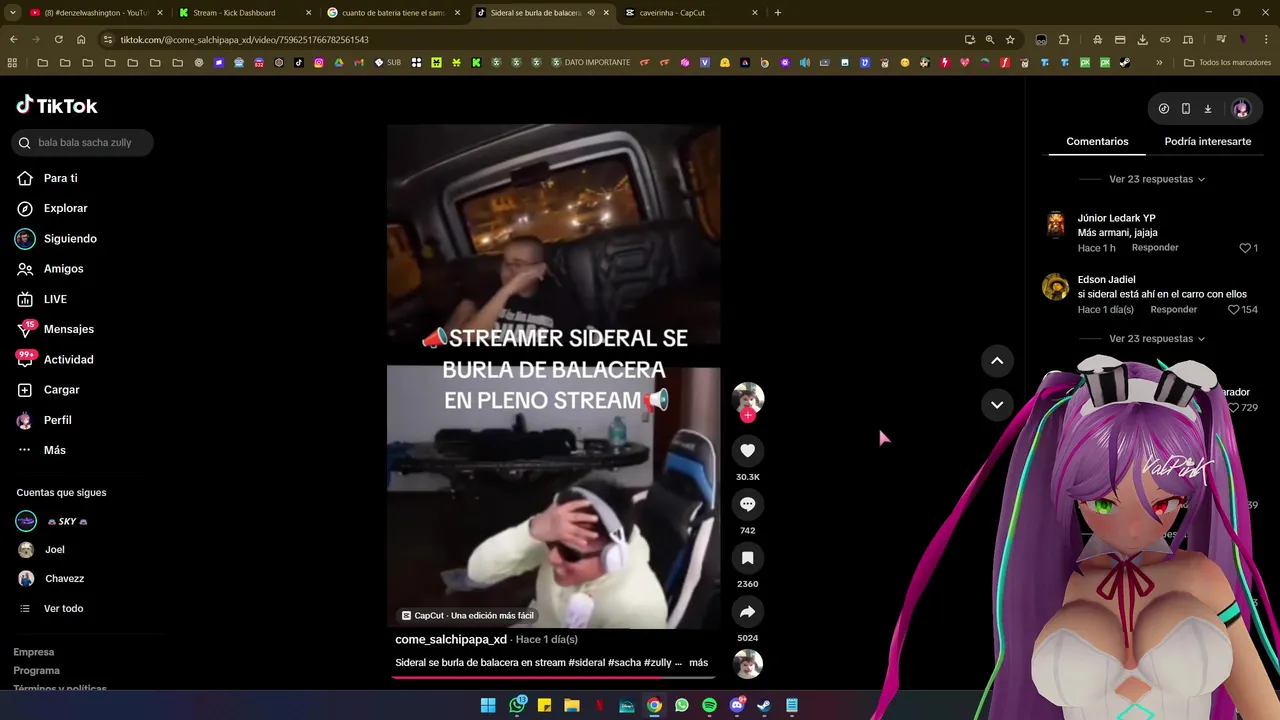The image size is (1280, 720).
Task: Open the Windows Start menu
Action: [x=488, y=705]
